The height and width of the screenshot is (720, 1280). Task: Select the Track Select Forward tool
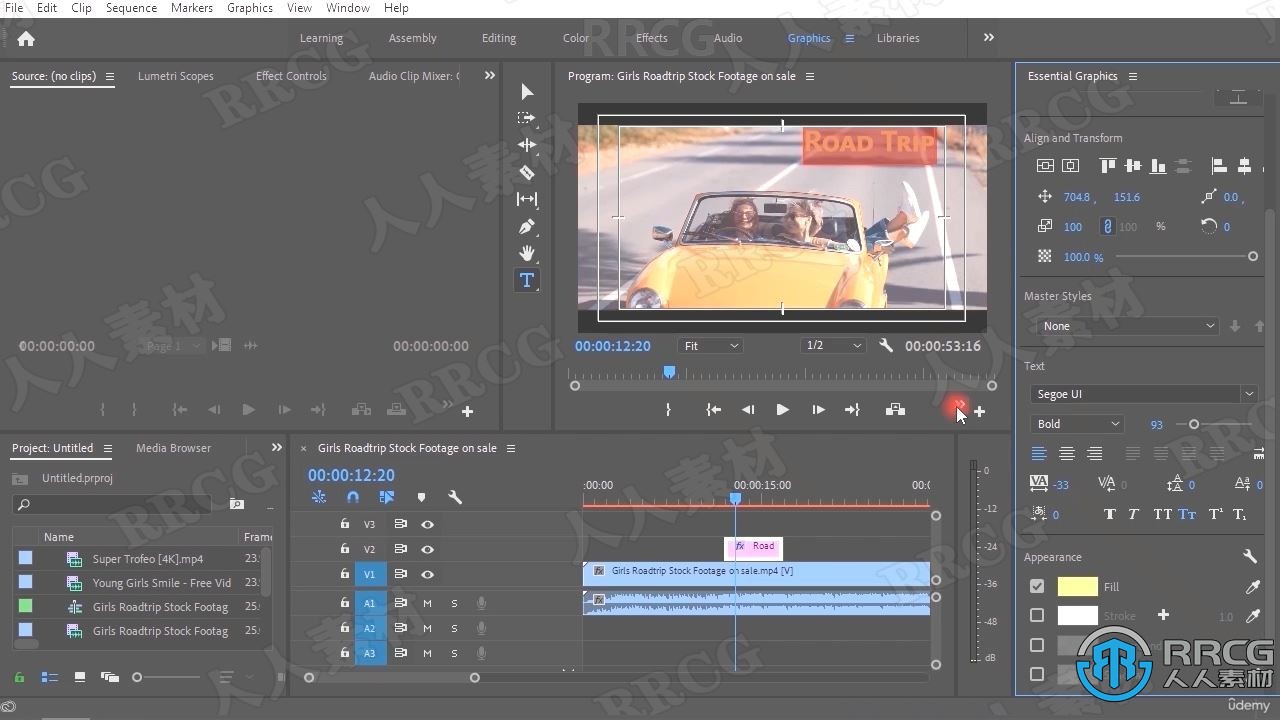pyautogui.click(x=526, y=118)
